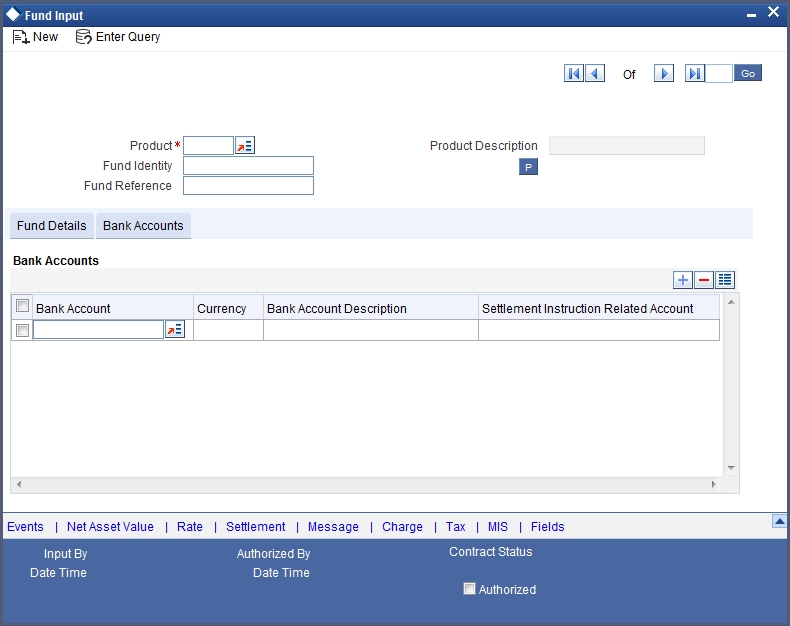Open single record view of table
Image resolution: width=790 pixels, height=626 pixels.
[x=725, y=280]
